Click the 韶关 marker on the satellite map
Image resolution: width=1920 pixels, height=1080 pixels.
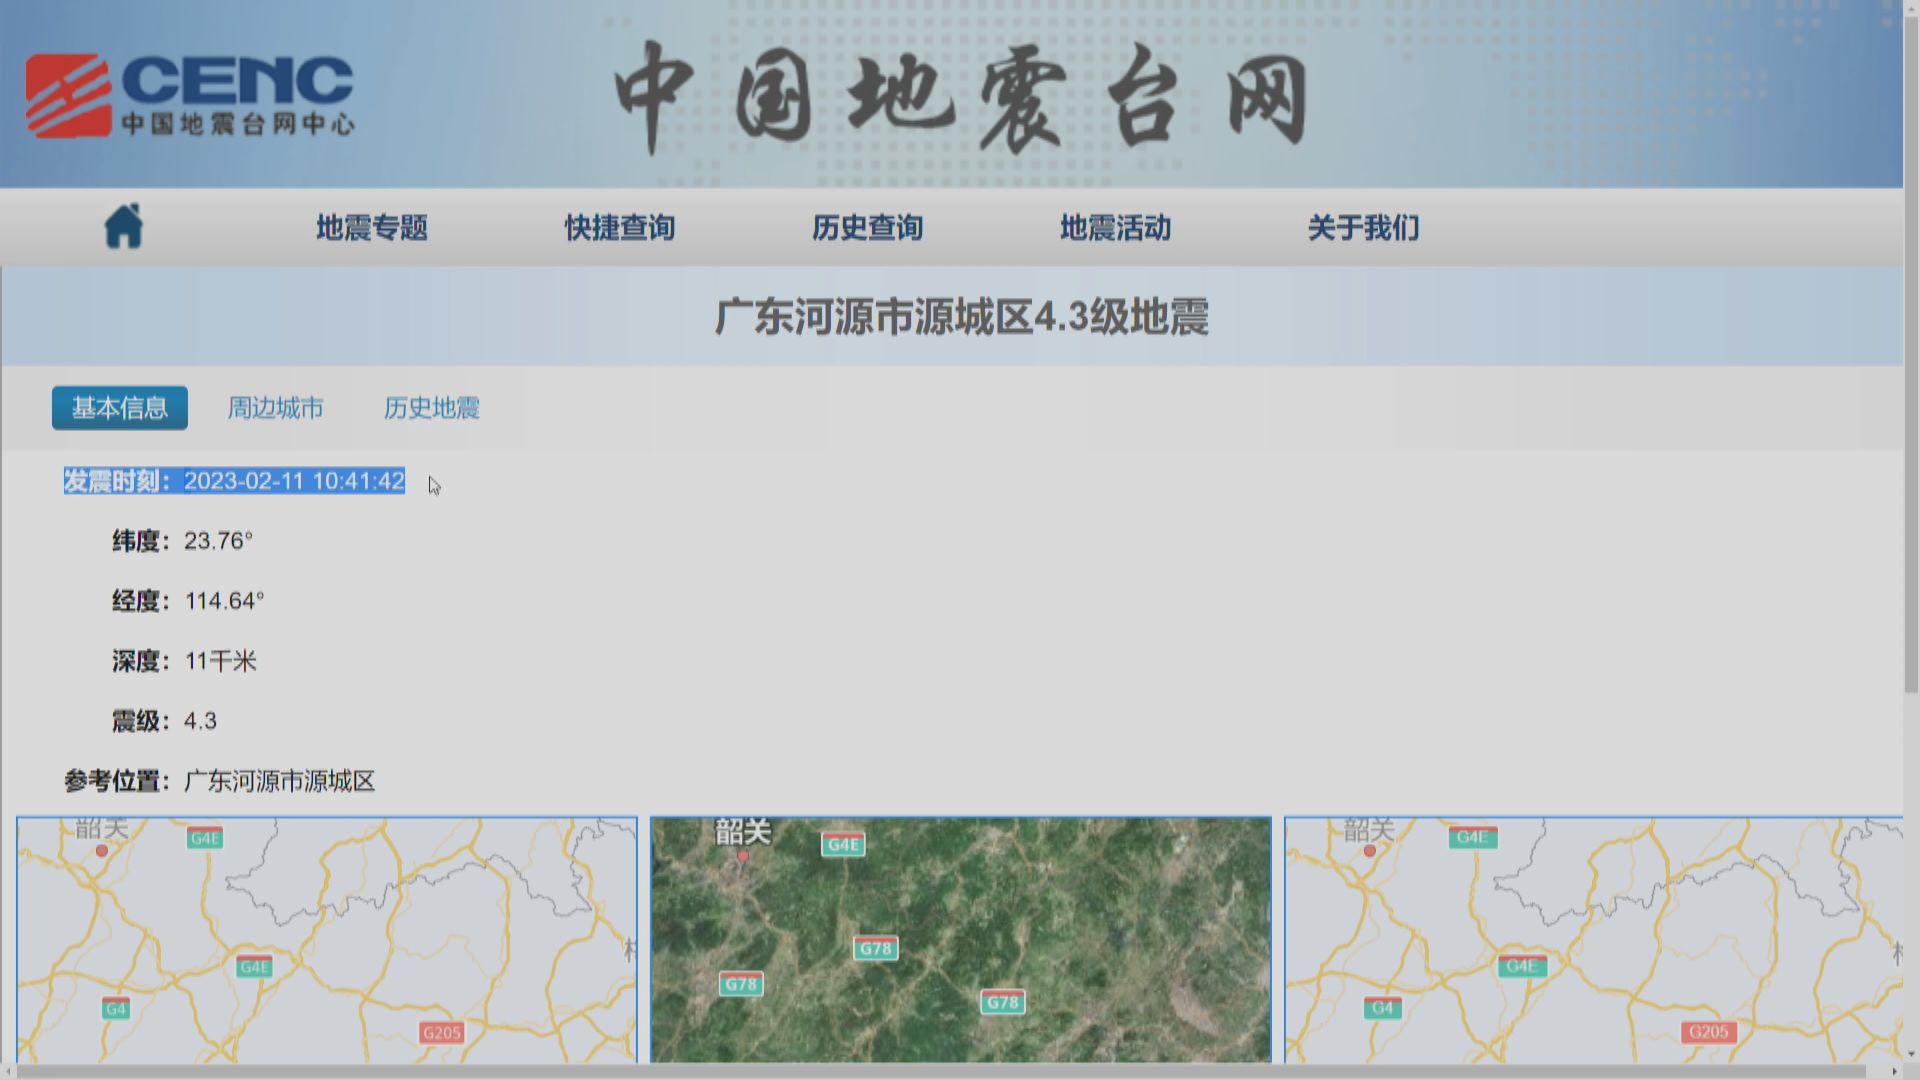tap(741, 834)
